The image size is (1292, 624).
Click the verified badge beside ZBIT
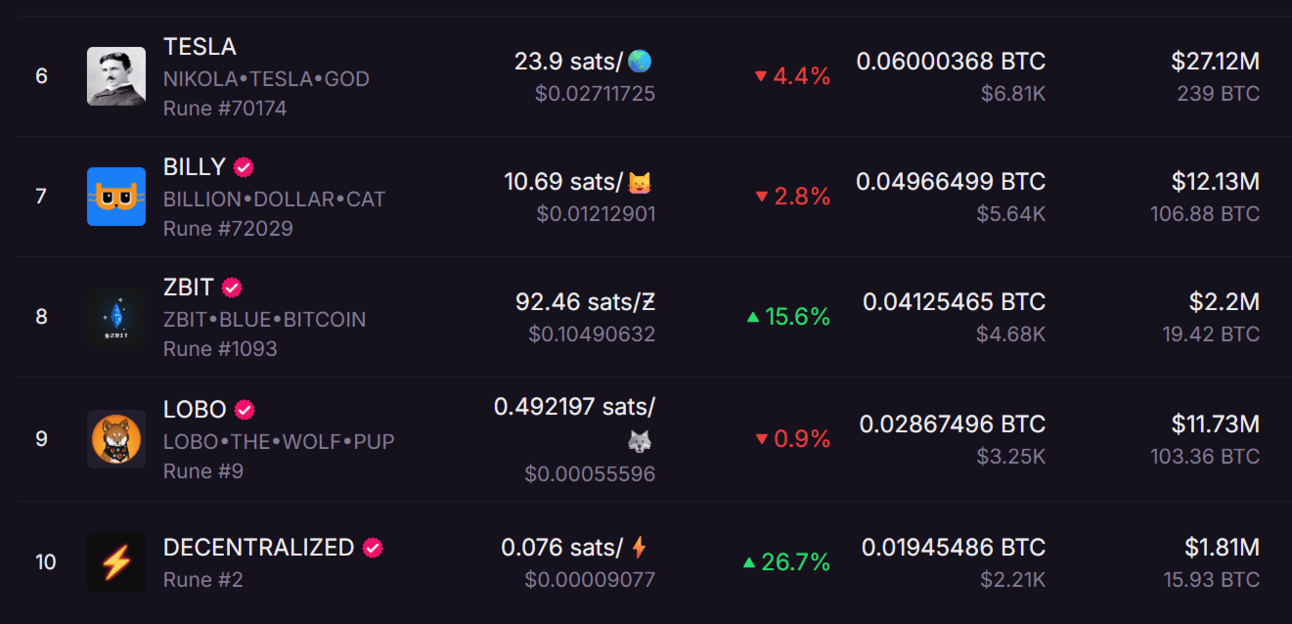[x=232, y=288]
